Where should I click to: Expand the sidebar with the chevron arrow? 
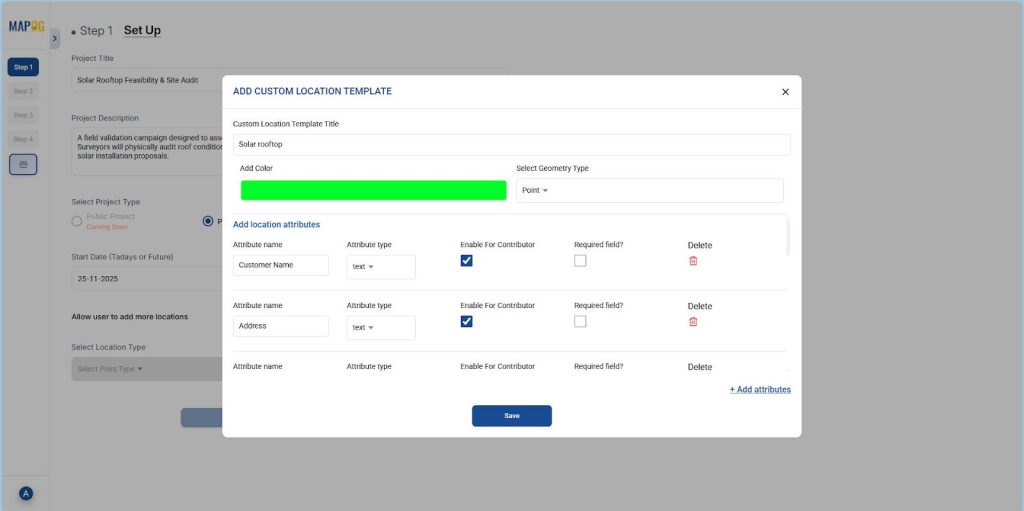[55, 39]
